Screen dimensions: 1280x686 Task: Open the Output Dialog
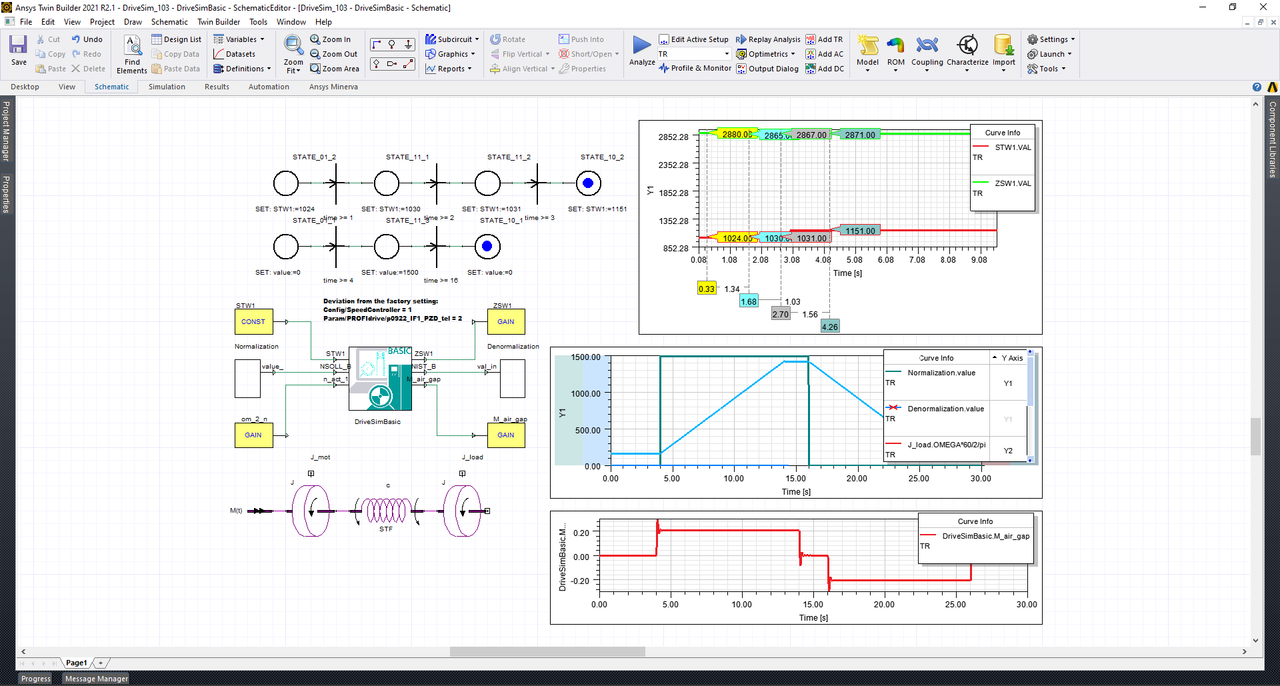coord(767,69)
